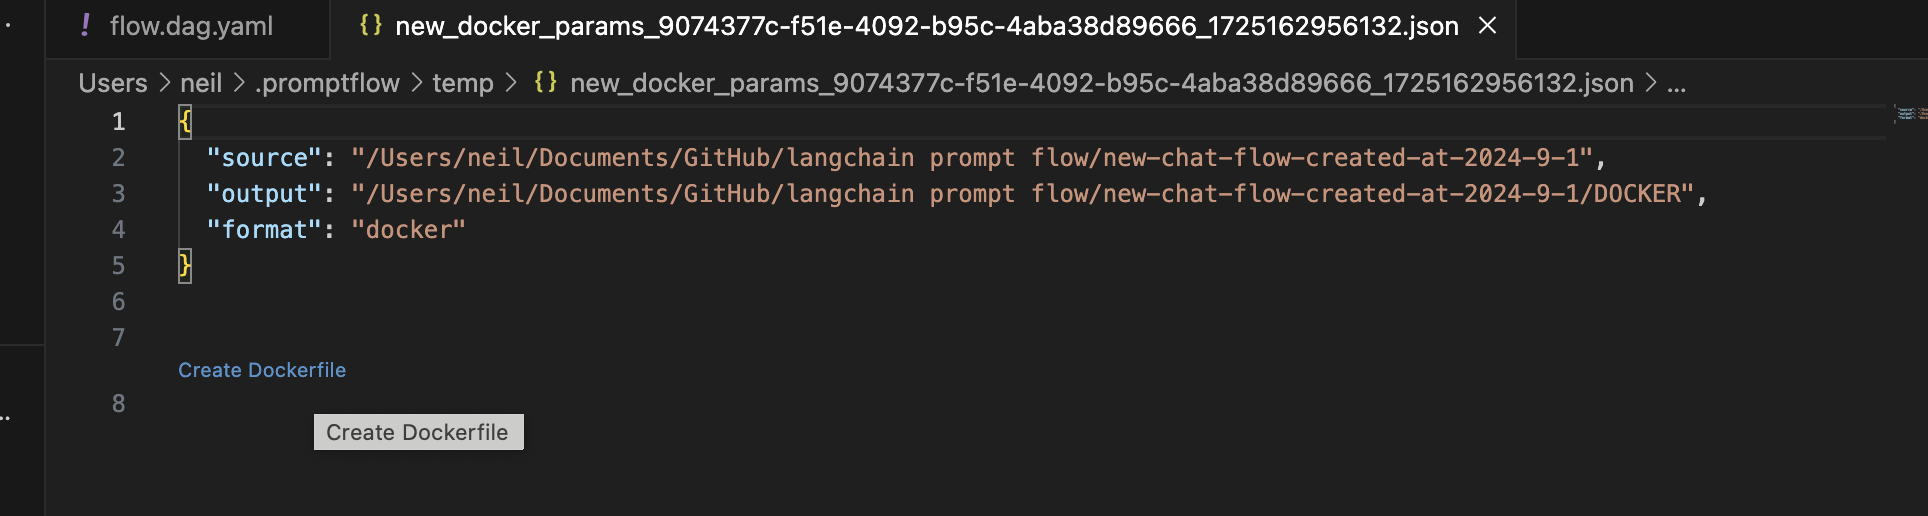Close the new_docker_params JSON tab
The image size is (1928, 516).
1488,26
